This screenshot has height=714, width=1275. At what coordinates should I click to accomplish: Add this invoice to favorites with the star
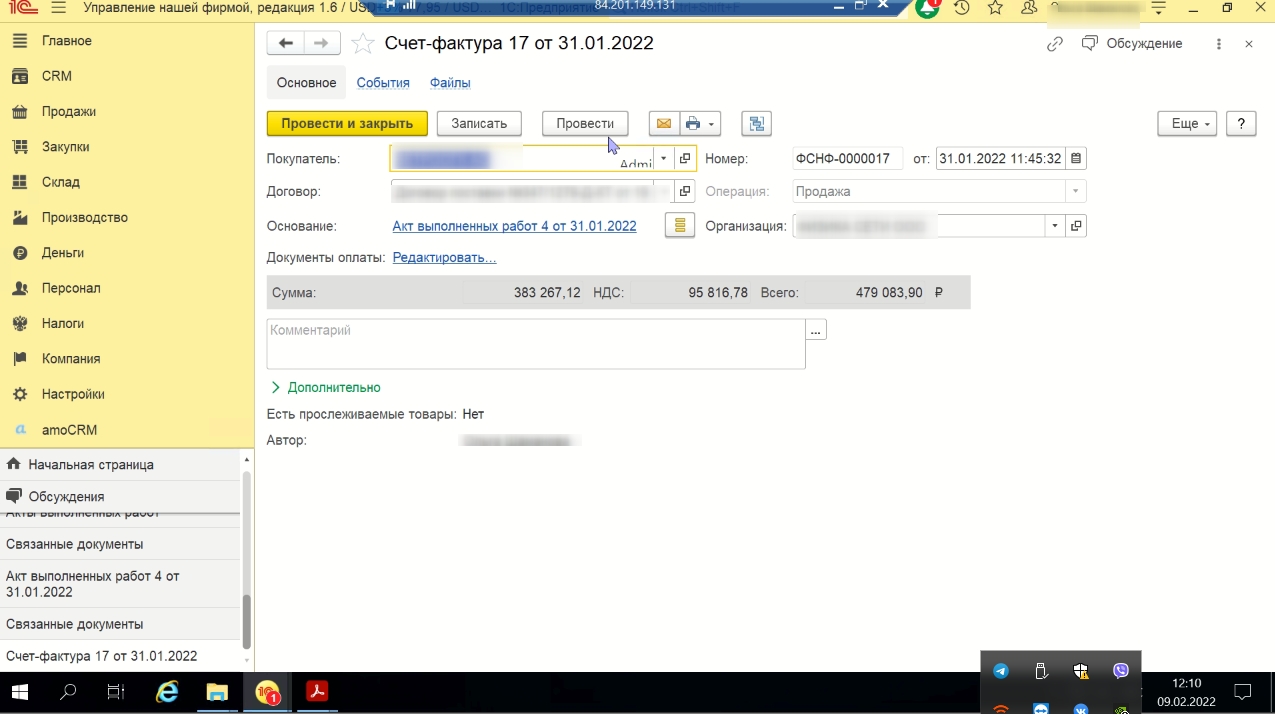(x=364, y=44)
